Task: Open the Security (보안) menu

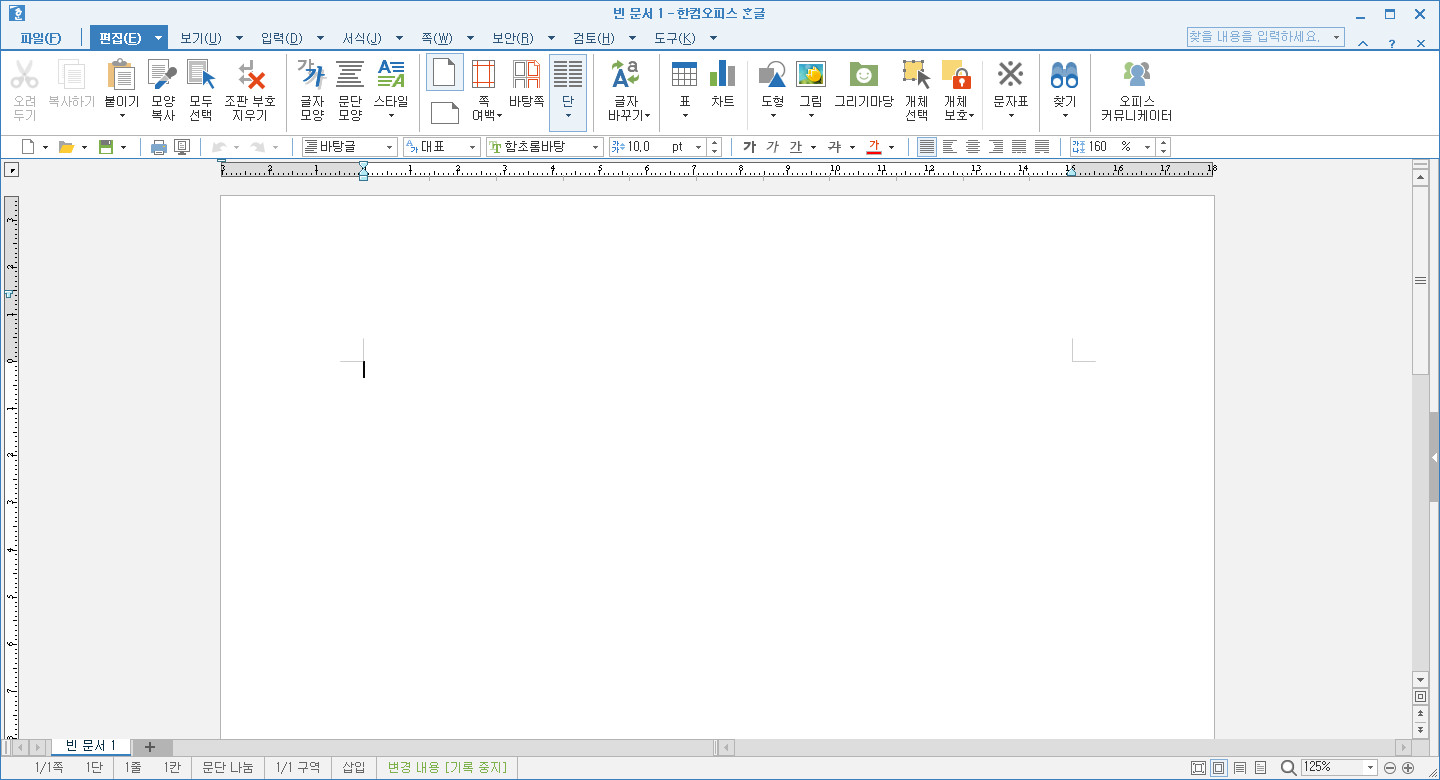Action: (x=512, y=38)
